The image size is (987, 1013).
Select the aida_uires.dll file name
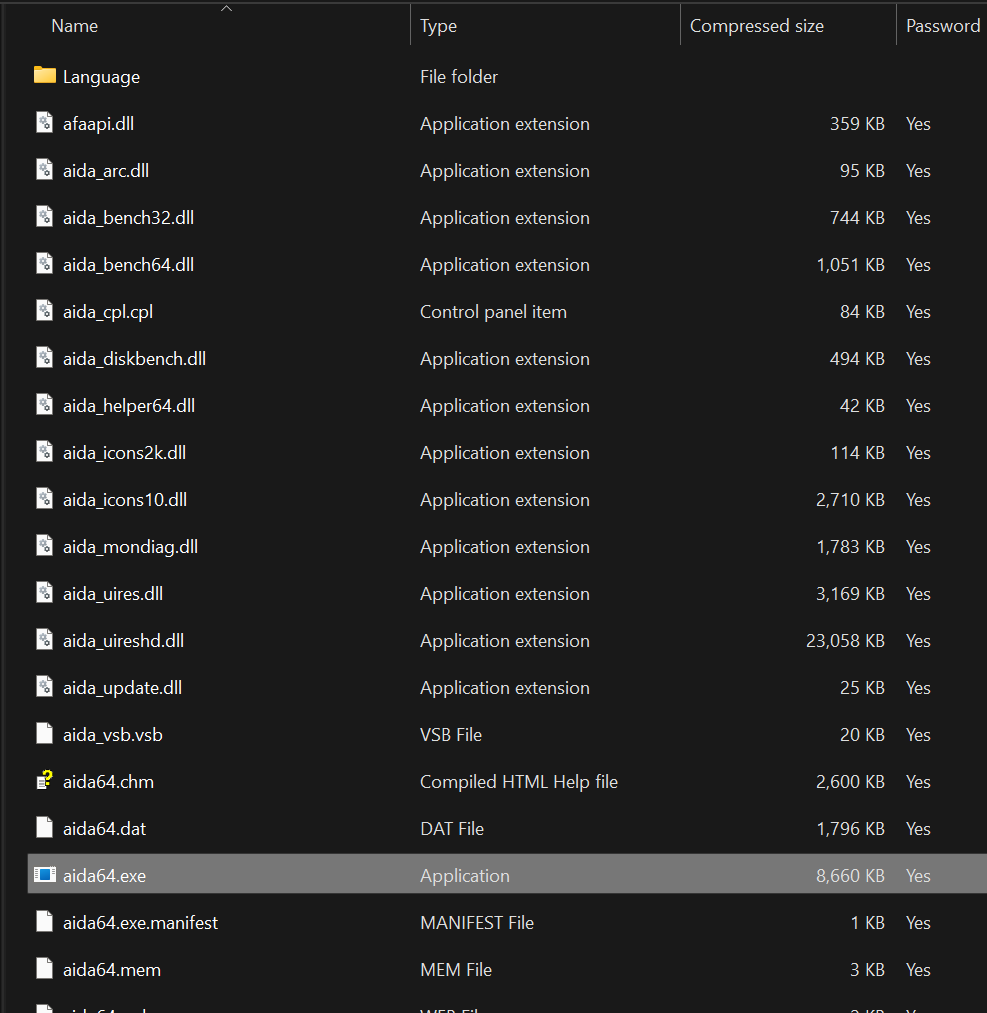(113, 594)
